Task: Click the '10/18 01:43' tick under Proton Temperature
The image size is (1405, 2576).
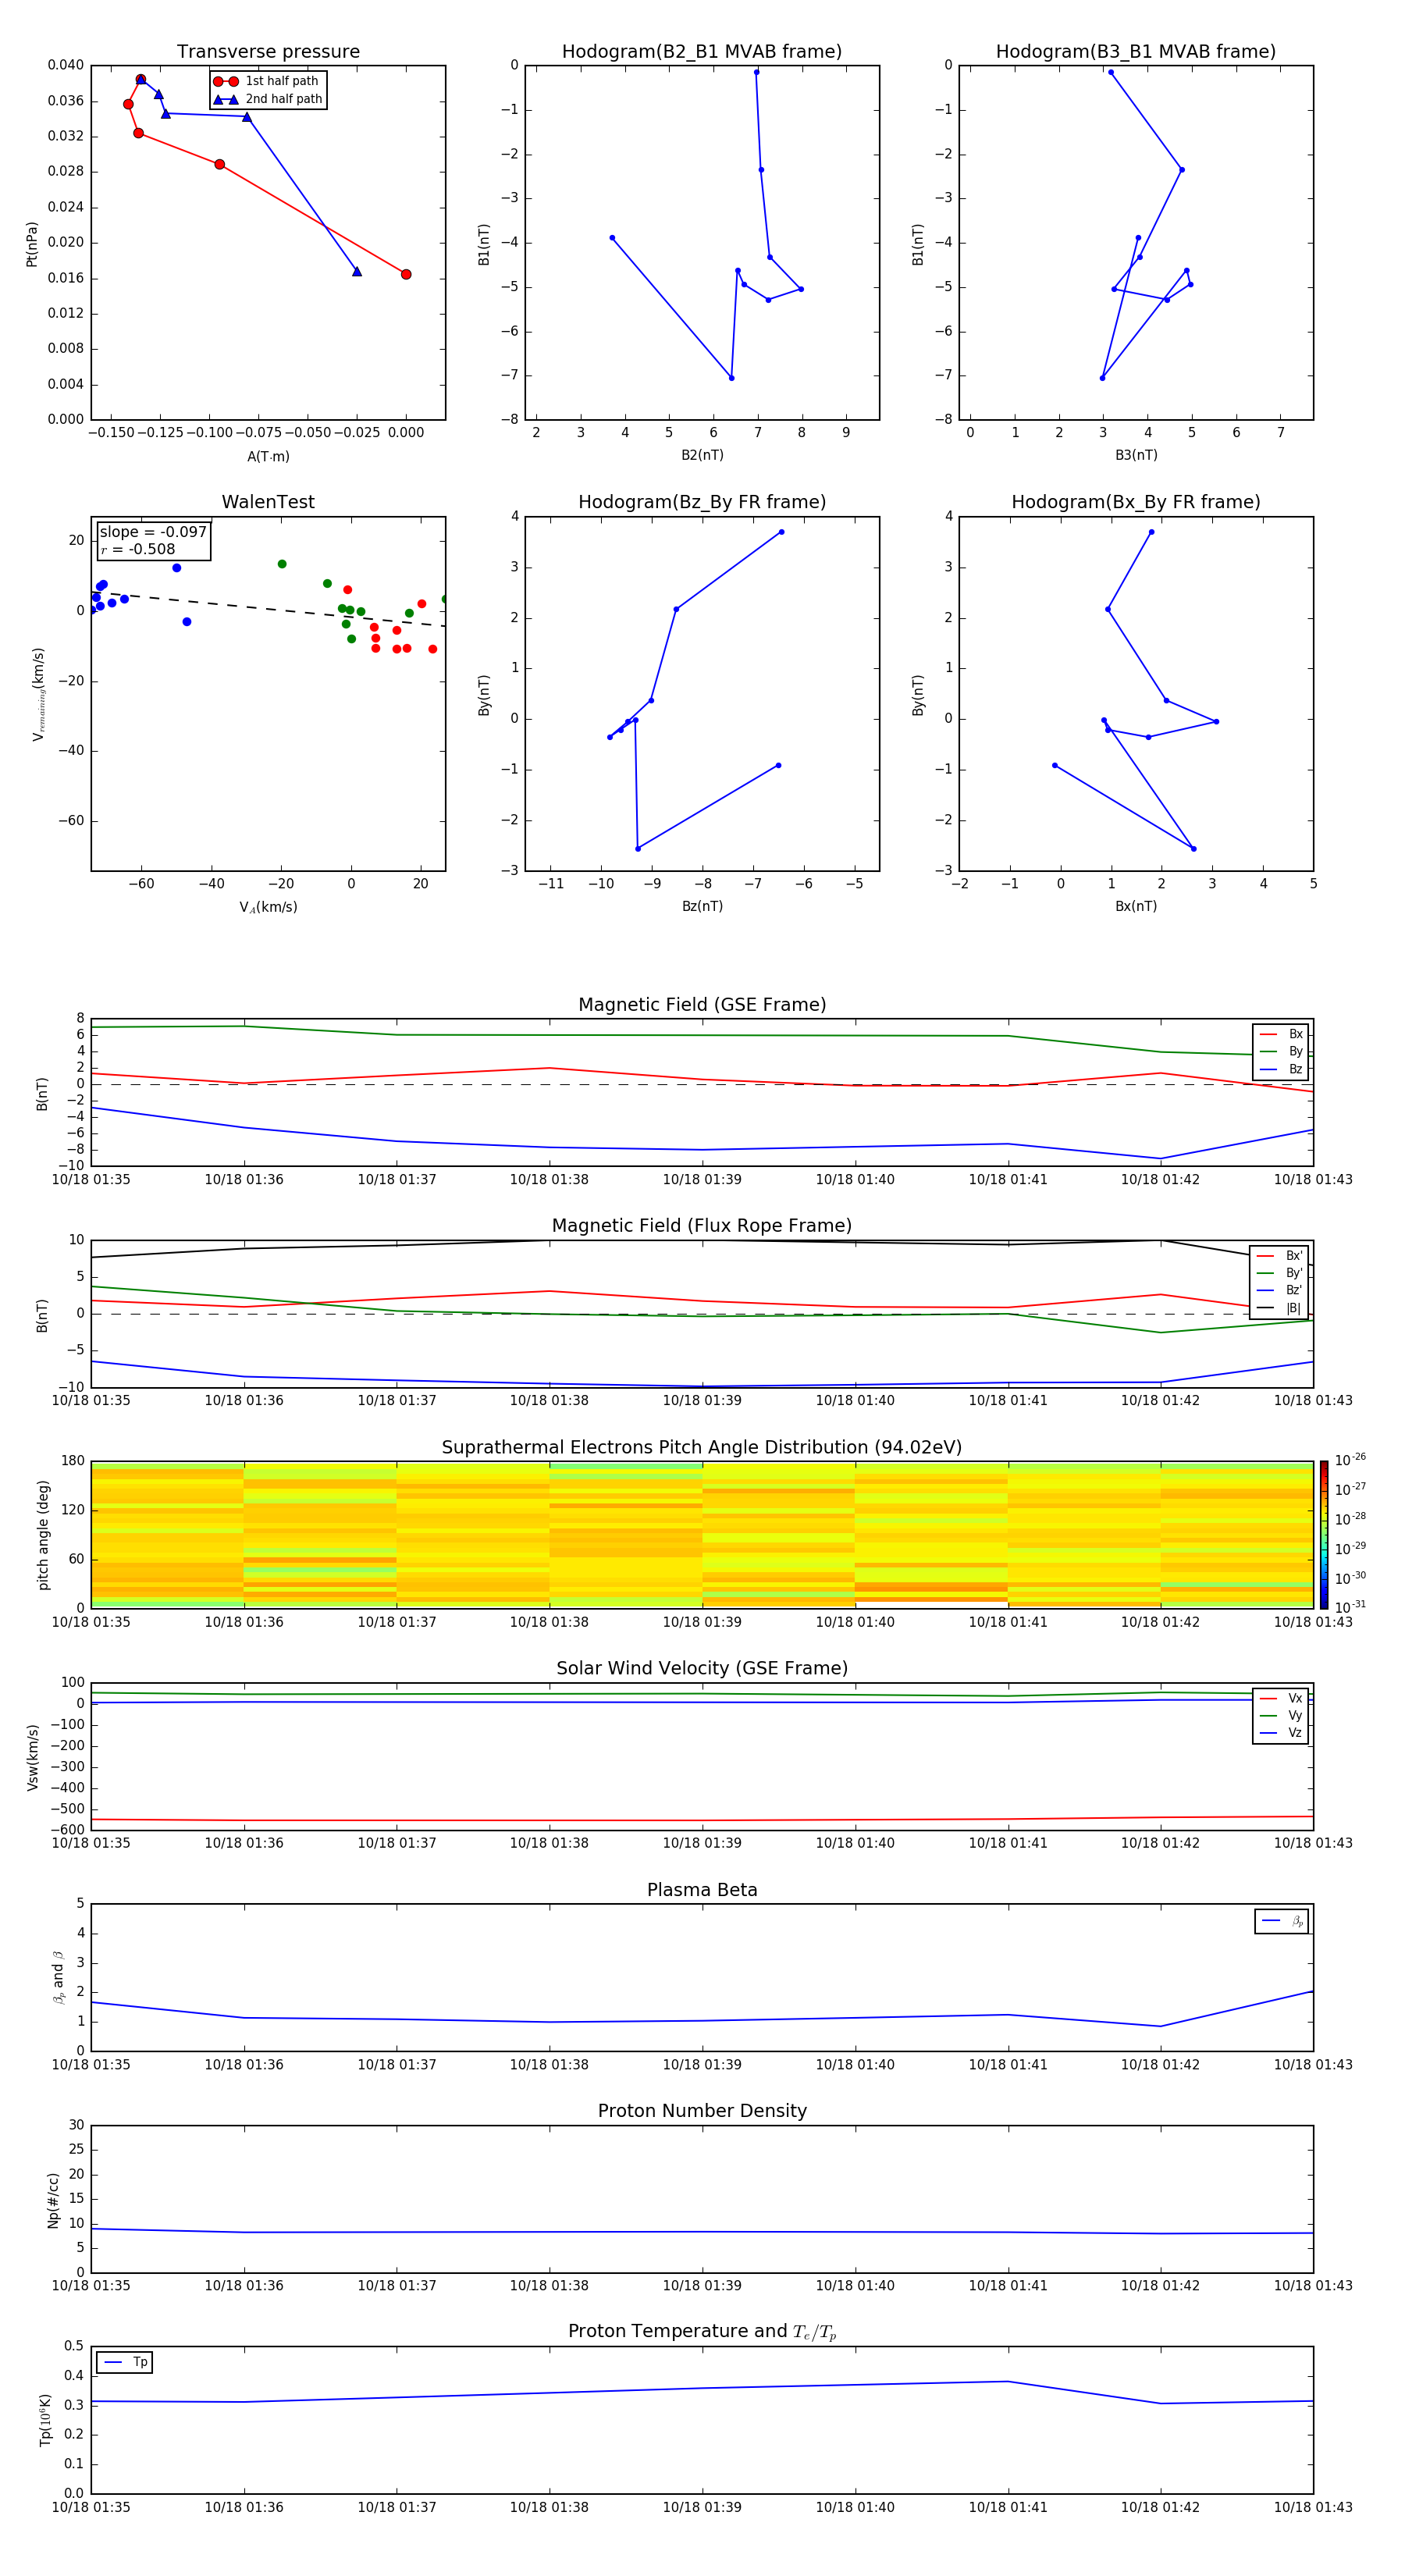Action: [x=1313, y=2507]
